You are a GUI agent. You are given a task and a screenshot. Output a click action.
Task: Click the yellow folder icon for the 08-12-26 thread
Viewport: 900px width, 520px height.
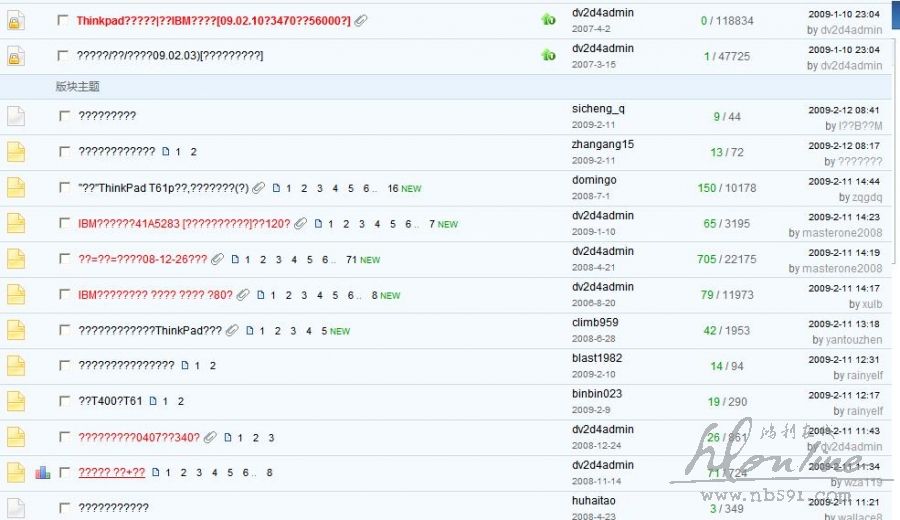click(16, 258)
